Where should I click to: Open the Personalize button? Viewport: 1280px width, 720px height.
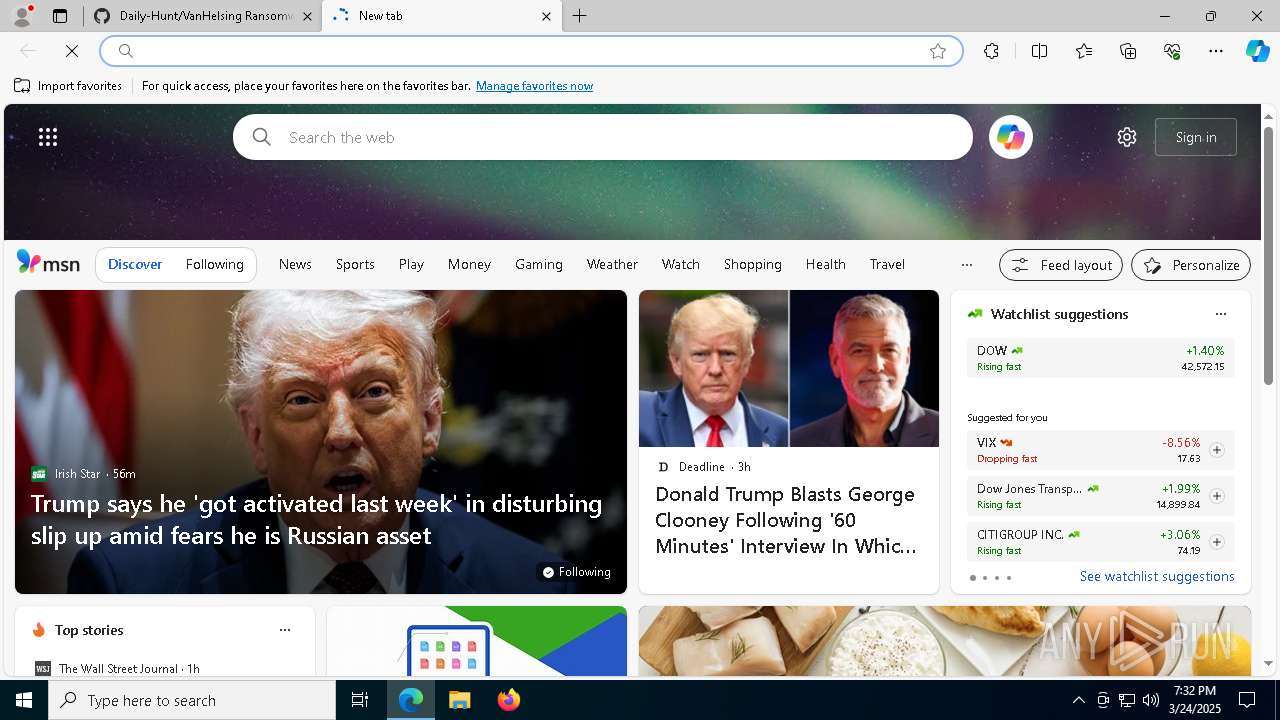pyautogui.click(x=1191, y=265)
